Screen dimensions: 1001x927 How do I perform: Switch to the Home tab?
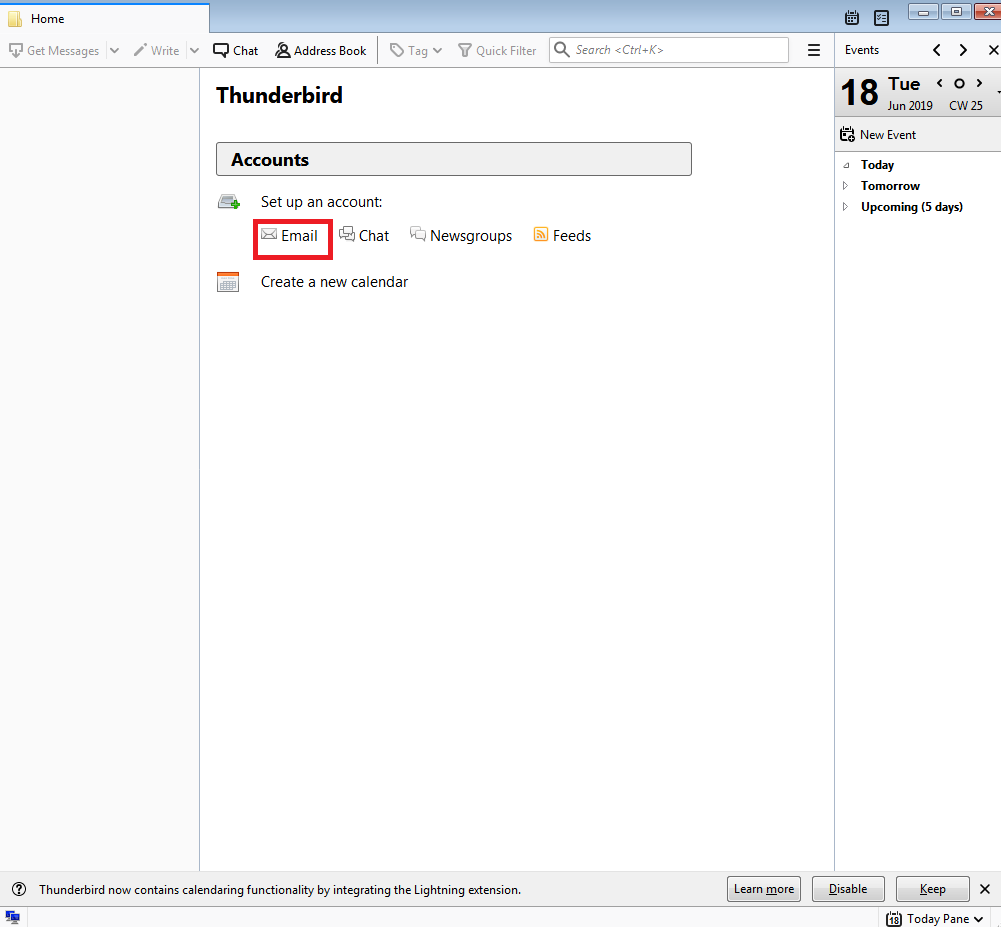105,19
